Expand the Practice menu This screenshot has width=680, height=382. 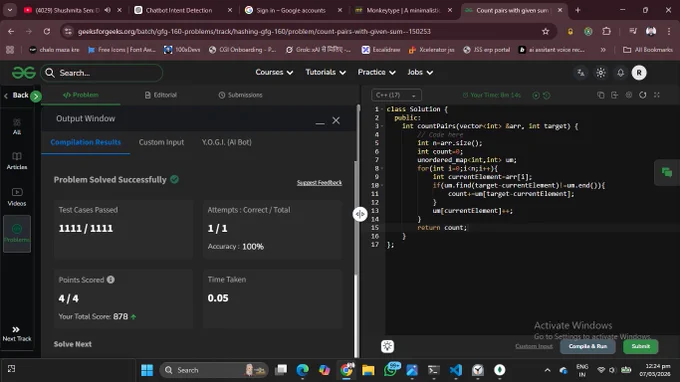(376, 72)
